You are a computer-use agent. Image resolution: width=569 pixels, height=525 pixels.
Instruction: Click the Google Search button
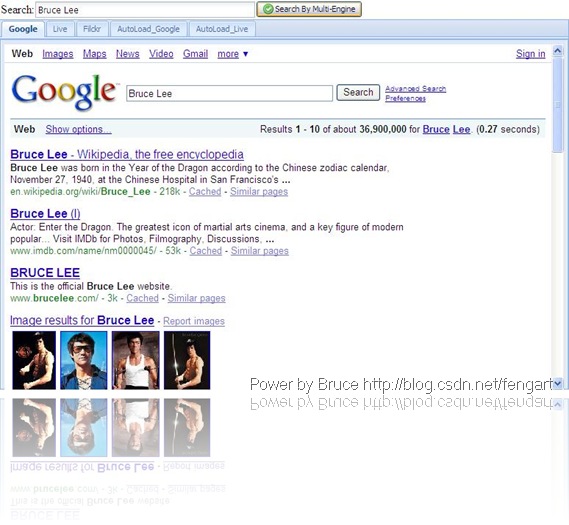click(358, 93)
